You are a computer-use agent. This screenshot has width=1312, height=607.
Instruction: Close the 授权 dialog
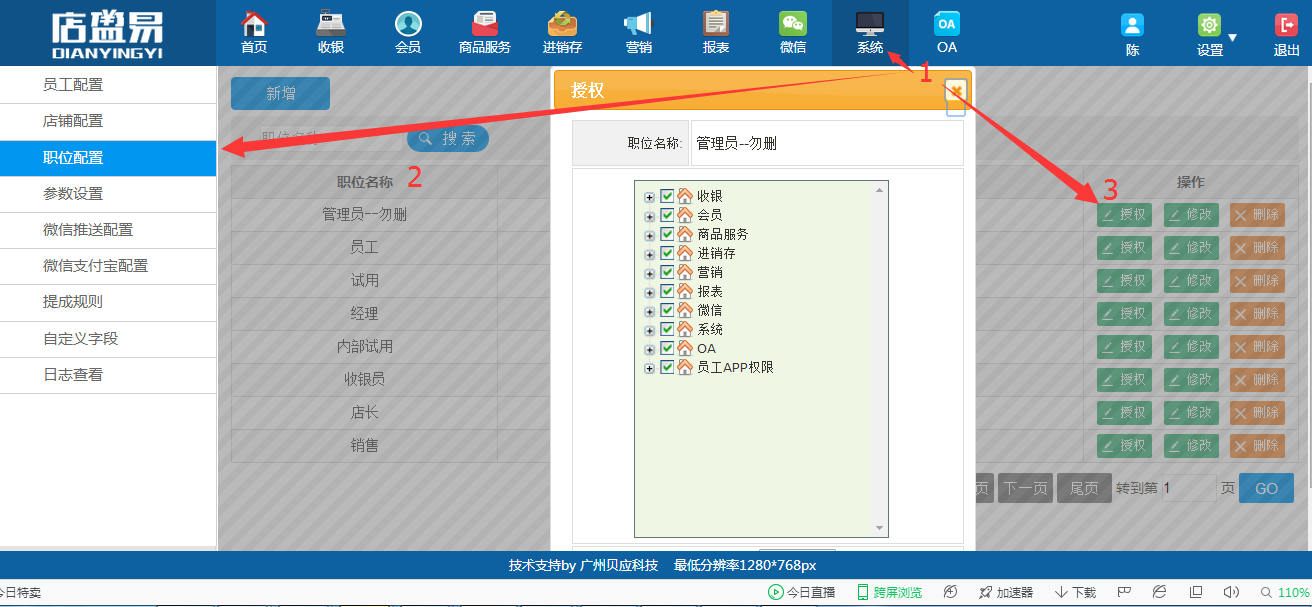tap(956, 92)
